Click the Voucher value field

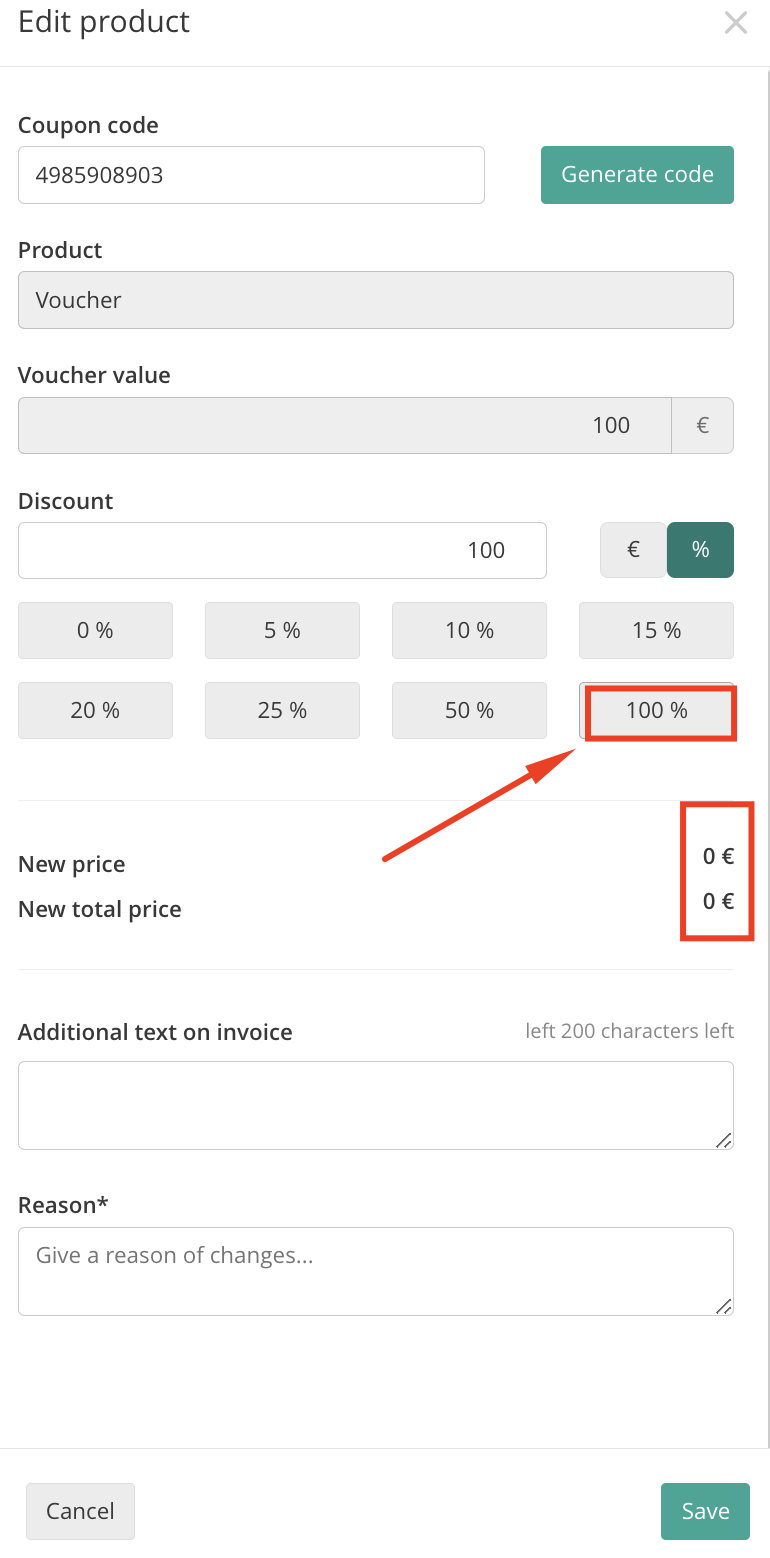pyautogui.click(x=344, y=425)
